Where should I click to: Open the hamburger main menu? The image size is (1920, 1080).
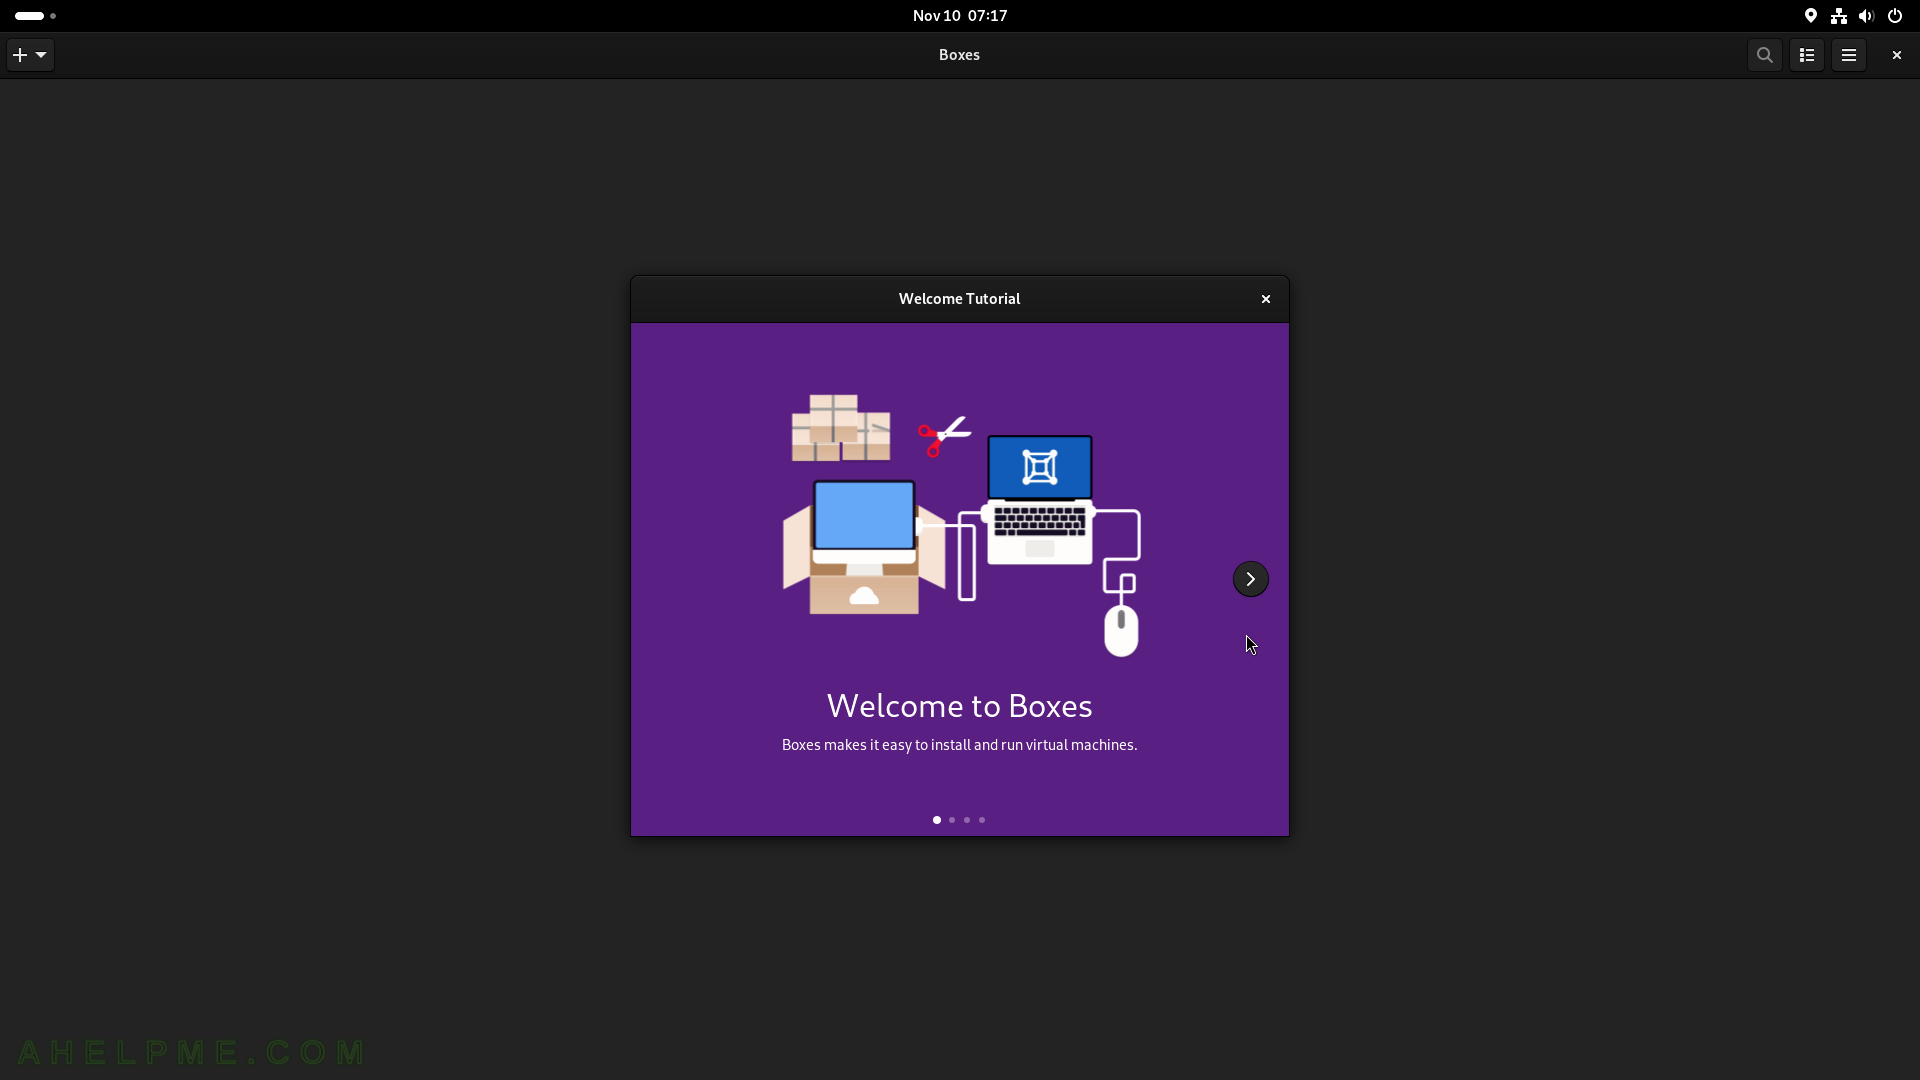coord(1849,55)
